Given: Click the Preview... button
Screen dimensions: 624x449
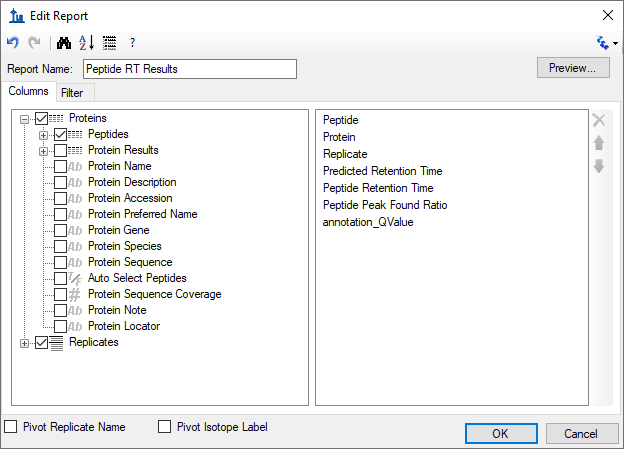Looking at the screenshot, I should tap(572, 68).
